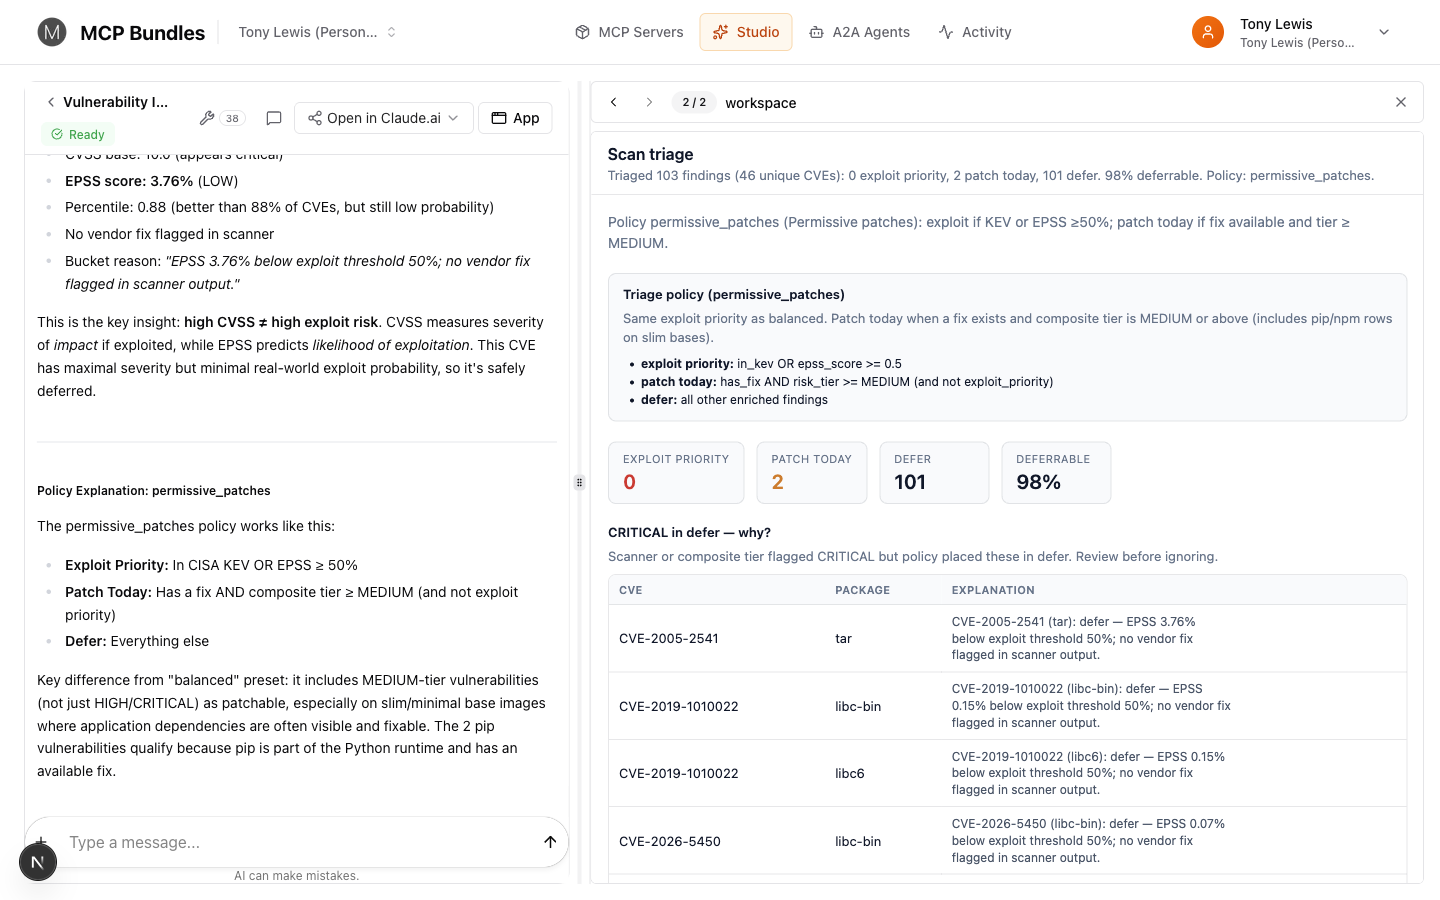Click the send message arrow icon
The height and width of the screenshot is (900, 1440).
pos(550,842)
